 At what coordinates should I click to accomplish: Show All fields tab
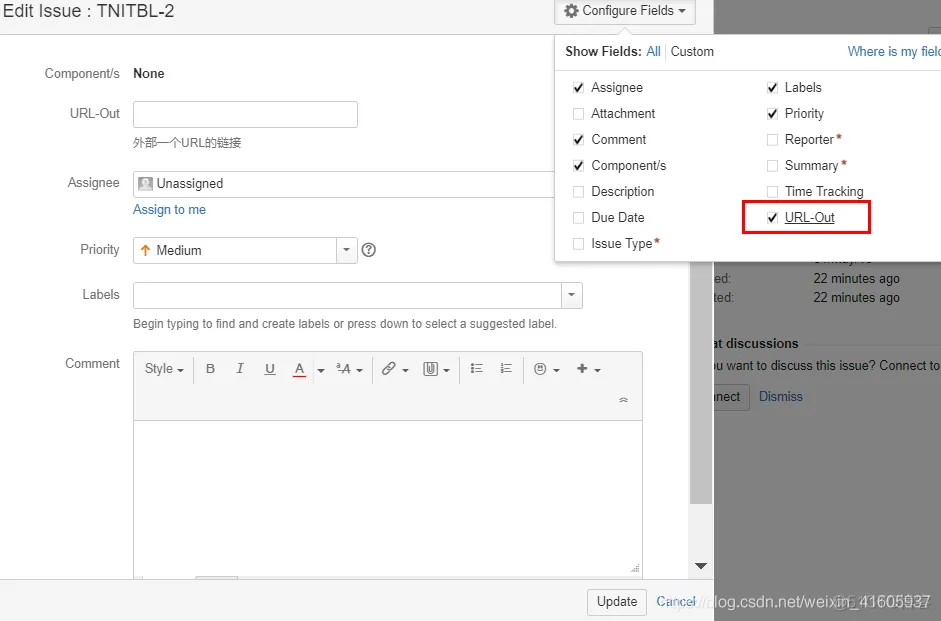pos(654,52)
